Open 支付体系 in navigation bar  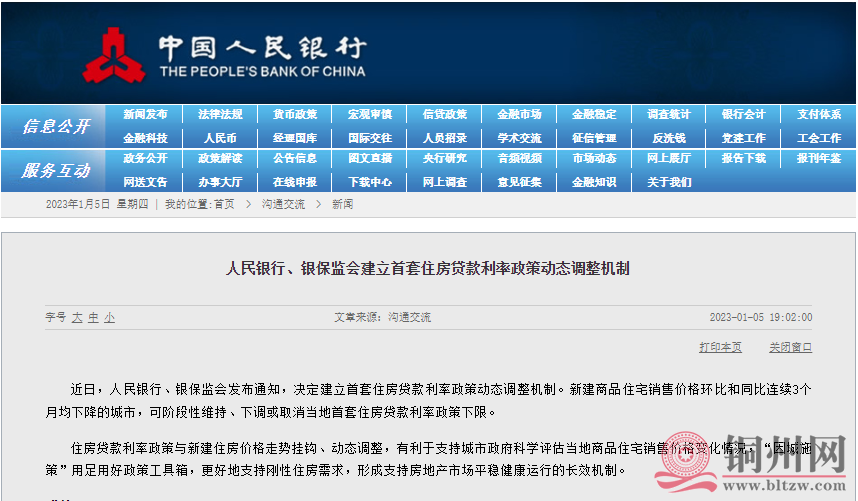[819, 115]
